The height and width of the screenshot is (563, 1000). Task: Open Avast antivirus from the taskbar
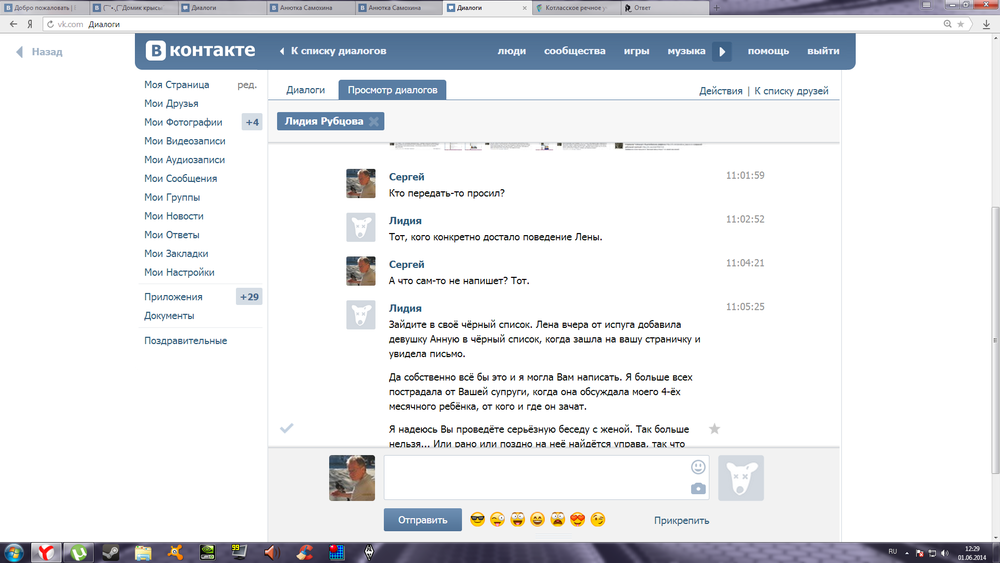[x=175, y=553]
